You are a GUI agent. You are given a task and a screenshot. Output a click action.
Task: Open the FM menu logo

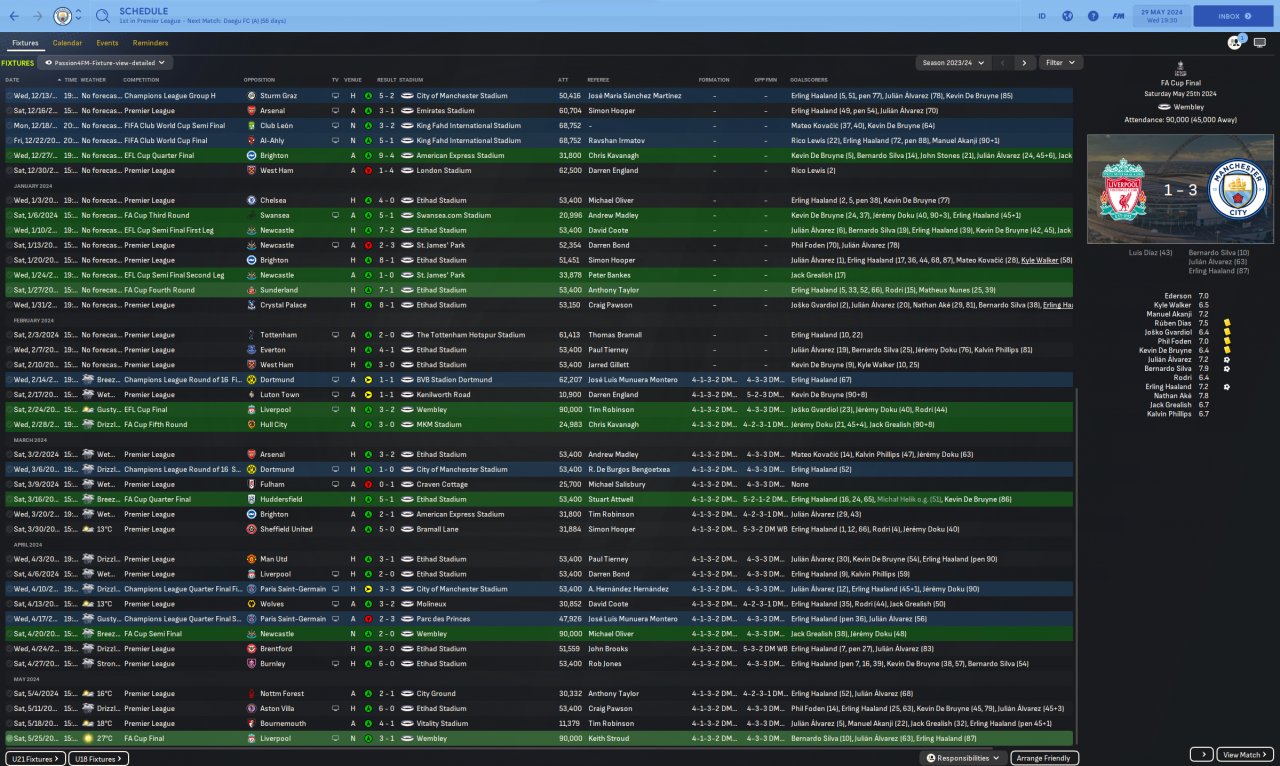click(x=1119, y=16)
